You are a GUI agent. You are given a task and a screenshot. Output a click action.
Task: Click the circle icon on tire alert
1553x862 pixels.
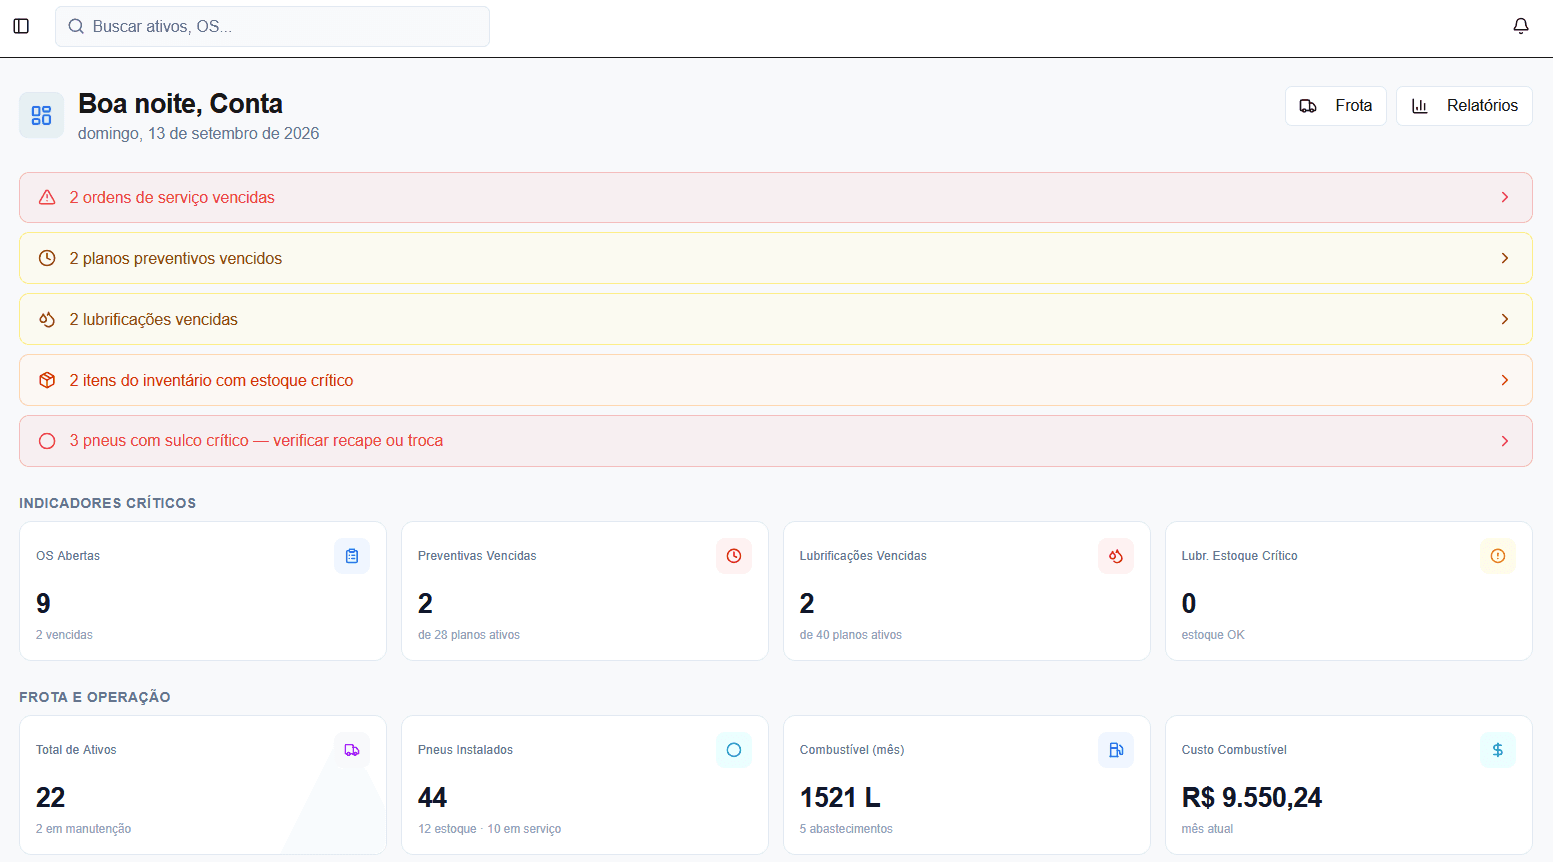pyautogui.click(x=47, y=441)
